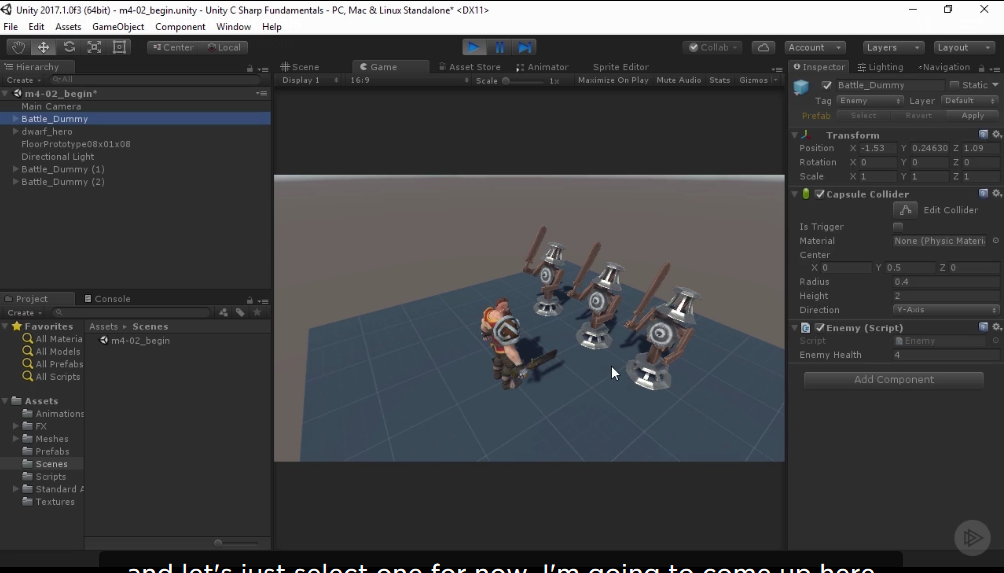
Task: Expand Battle_Dummy (1) in Hierarchy
Action: click(15, 169)
